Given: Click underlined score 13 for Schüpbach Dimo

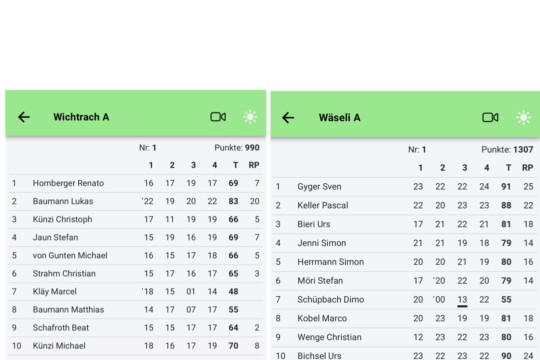Looking at the screenshot, I should coord(462,300).
